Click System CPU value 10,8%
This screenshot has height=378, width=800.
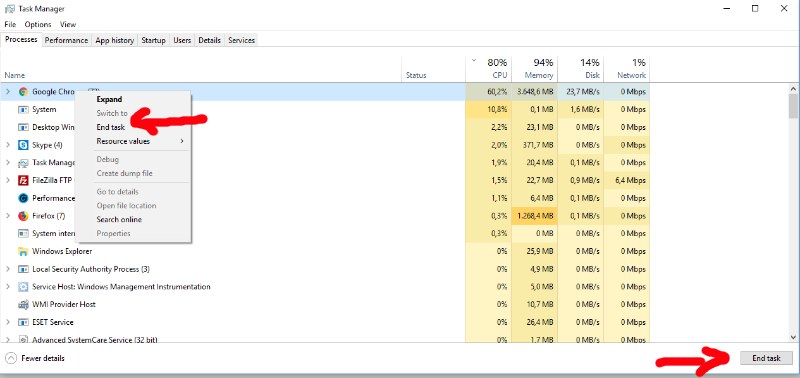[488, 110]
